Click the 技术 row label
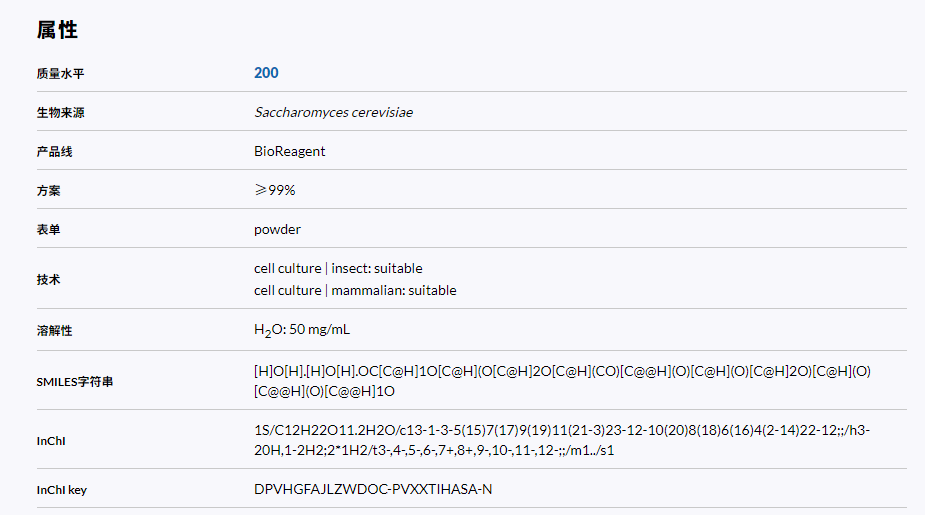This screenshot has width=925, height=515. click(48, 280)
